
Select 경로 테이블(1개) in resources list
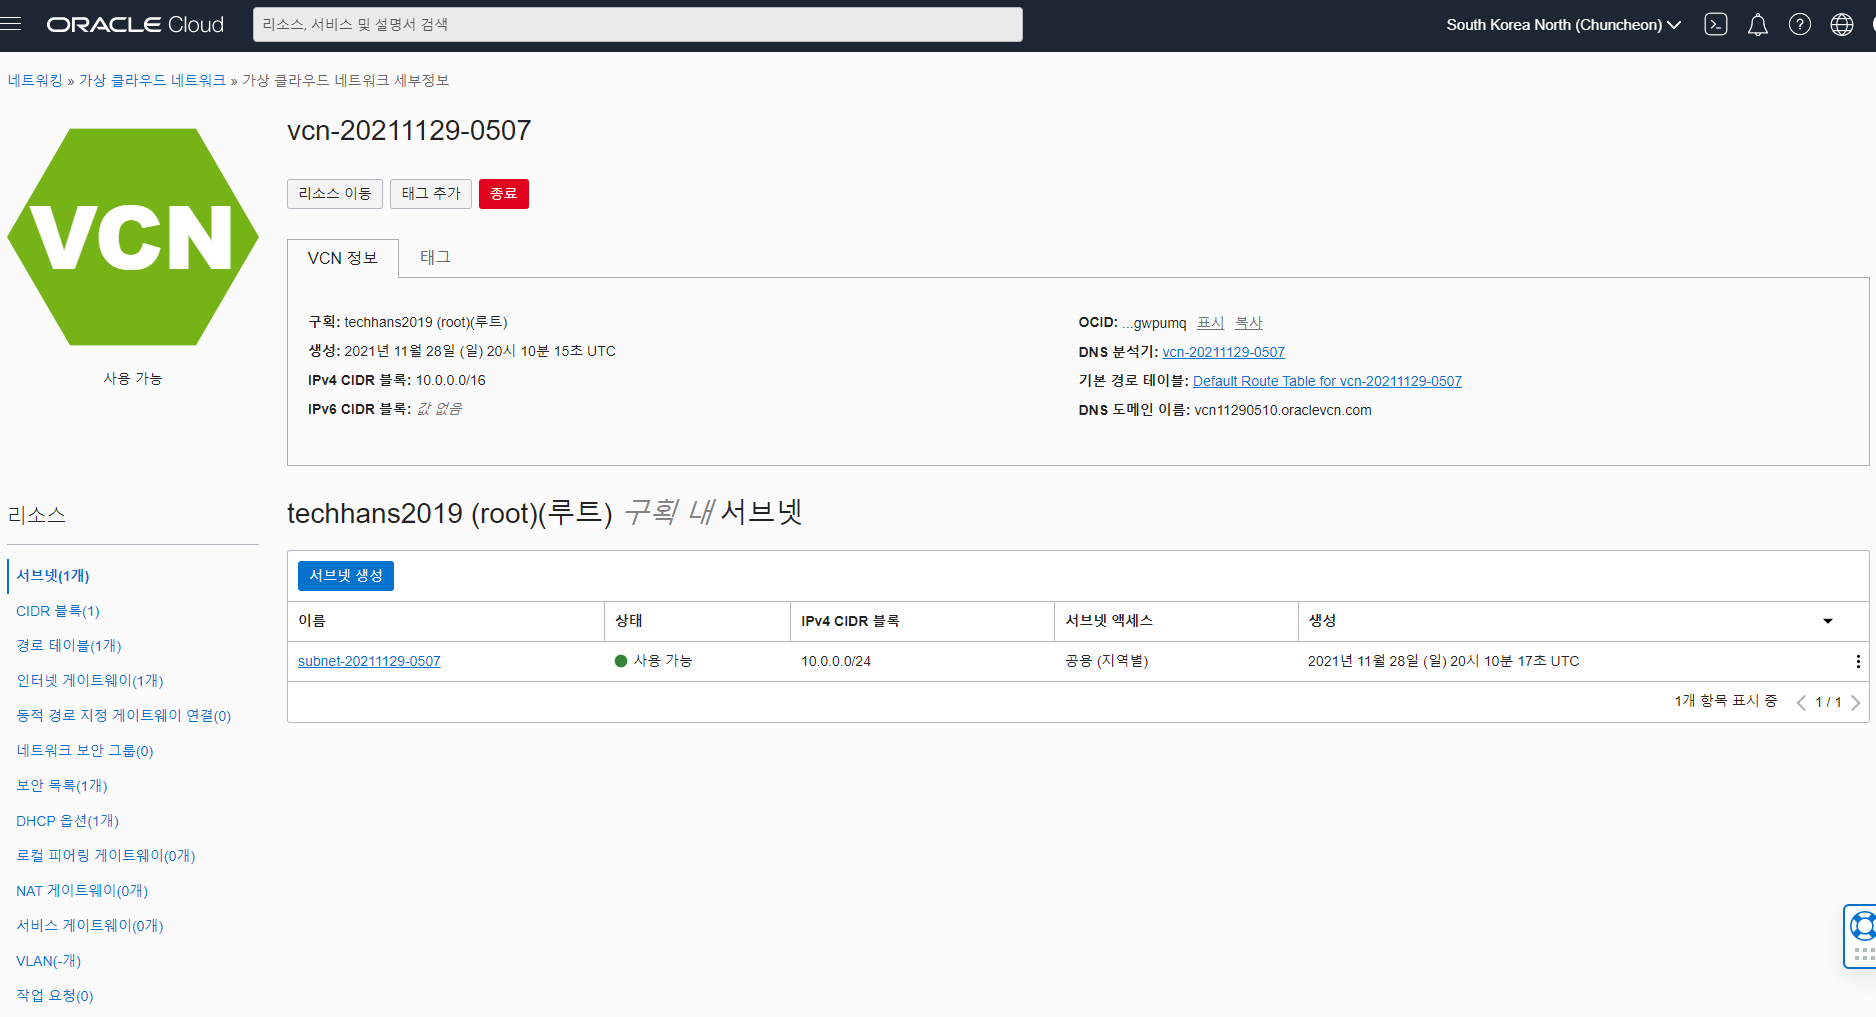[69, 646]
